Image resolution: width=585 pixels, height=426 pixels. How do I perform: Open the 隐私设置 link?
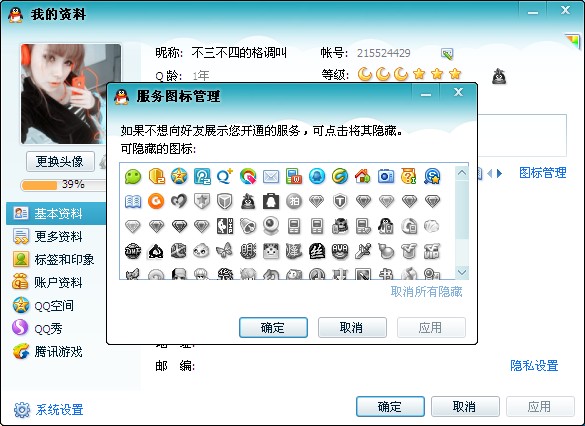click(x=534, y=365)
